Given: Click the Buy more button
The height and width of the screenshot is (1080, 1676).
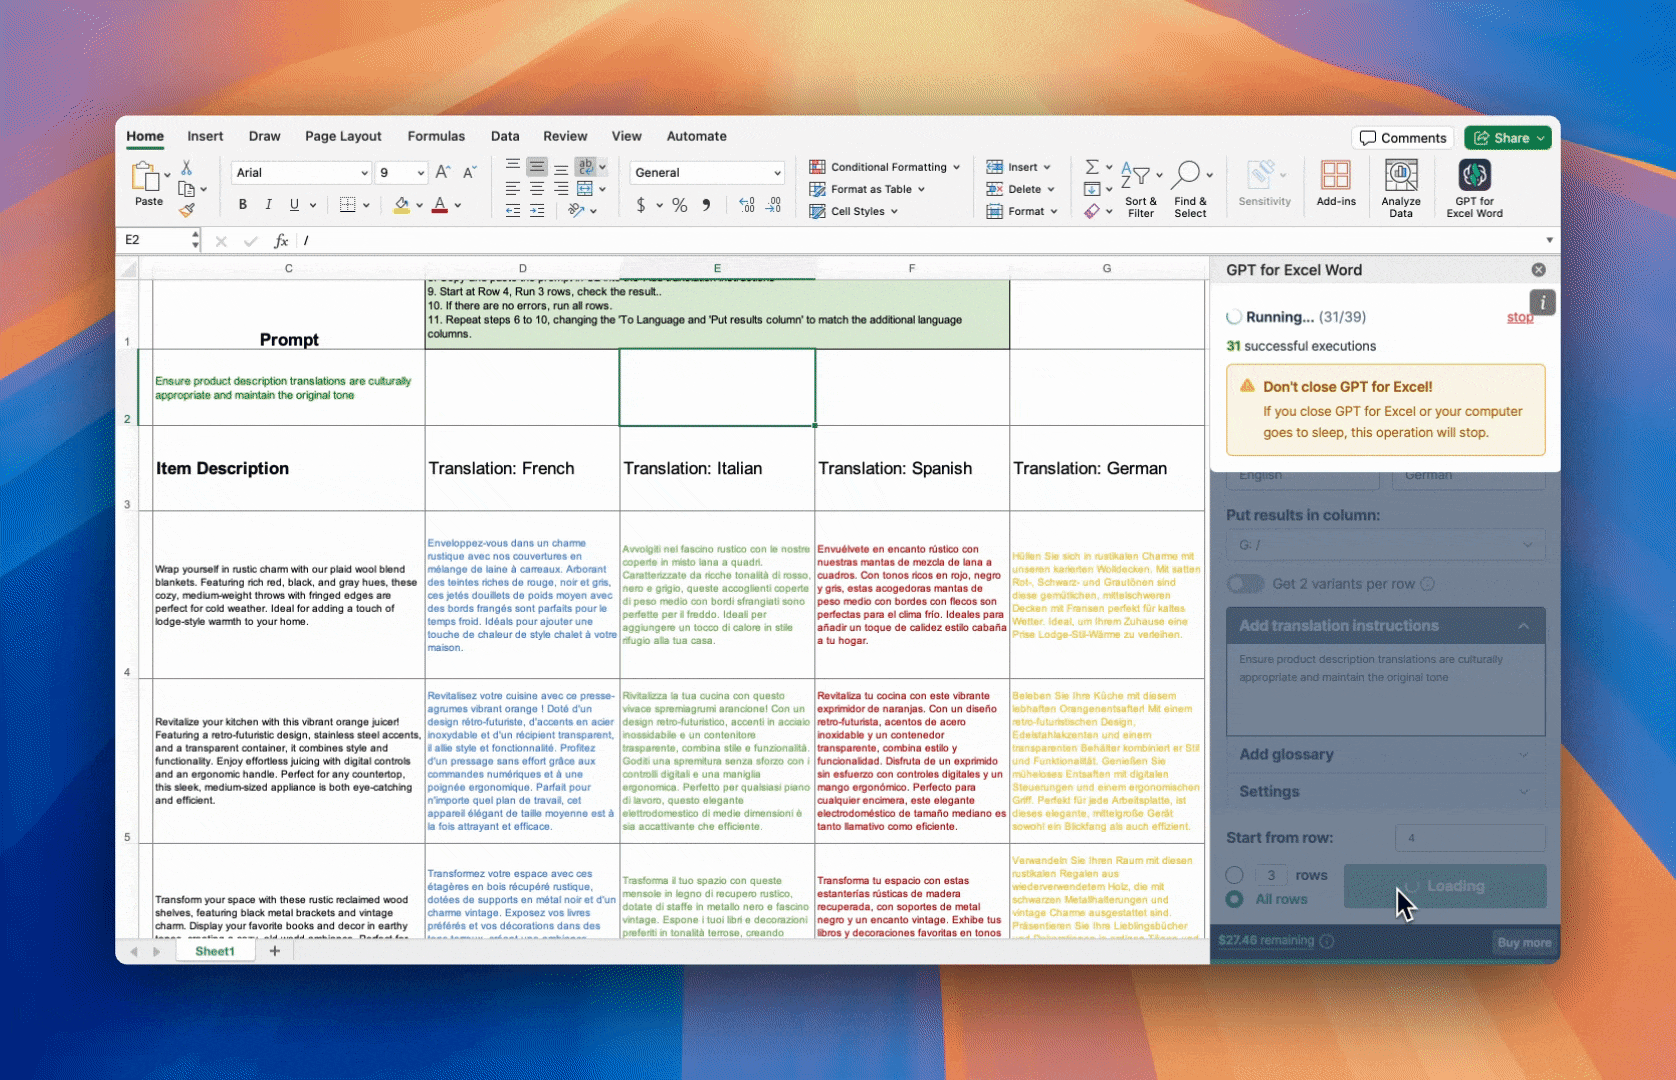Looking at the screenshot, I should point(1524,942).
